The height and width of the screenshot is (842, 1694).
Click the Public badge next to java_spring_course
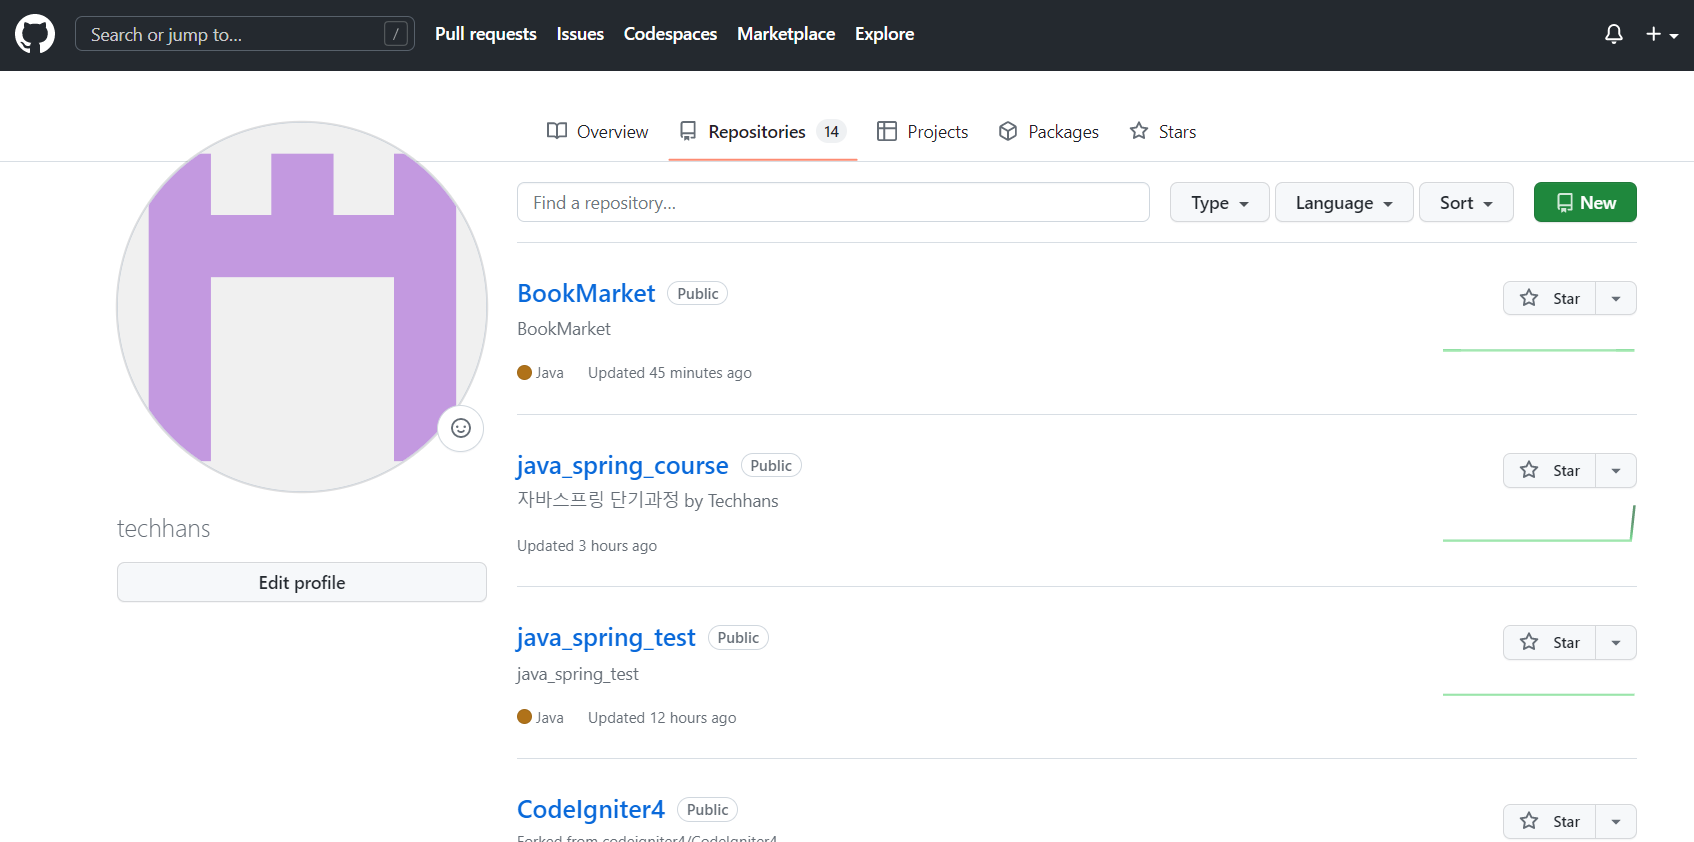771,465
